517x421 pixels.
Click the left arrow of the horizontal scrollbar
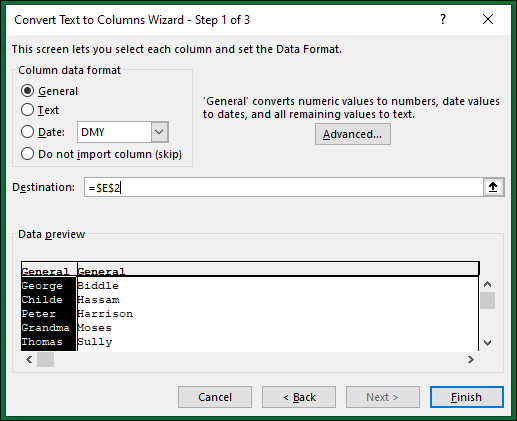pos(29,360)
